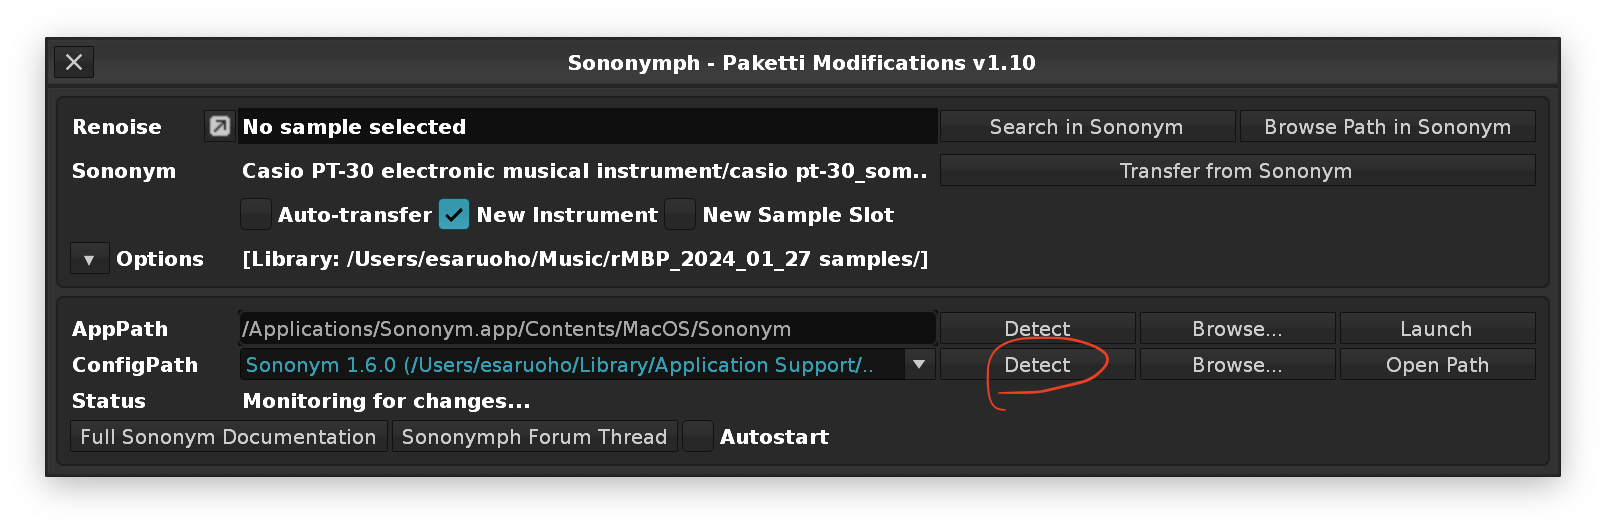Viewport: 1606px width, 530px height.
Task: Click Search in Sononym button
Action: coord(1086,127)
